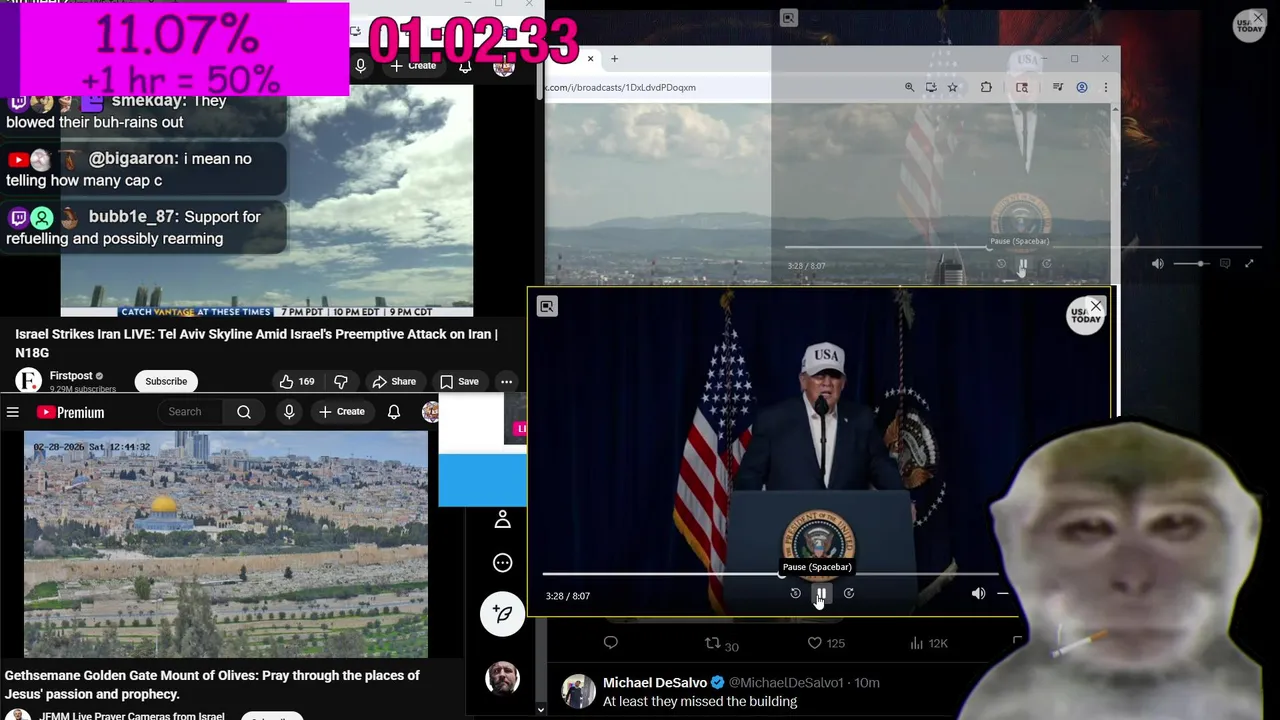Click install-app icon in Chrome address bar
1280x720 pixels.
coord(931,87)
